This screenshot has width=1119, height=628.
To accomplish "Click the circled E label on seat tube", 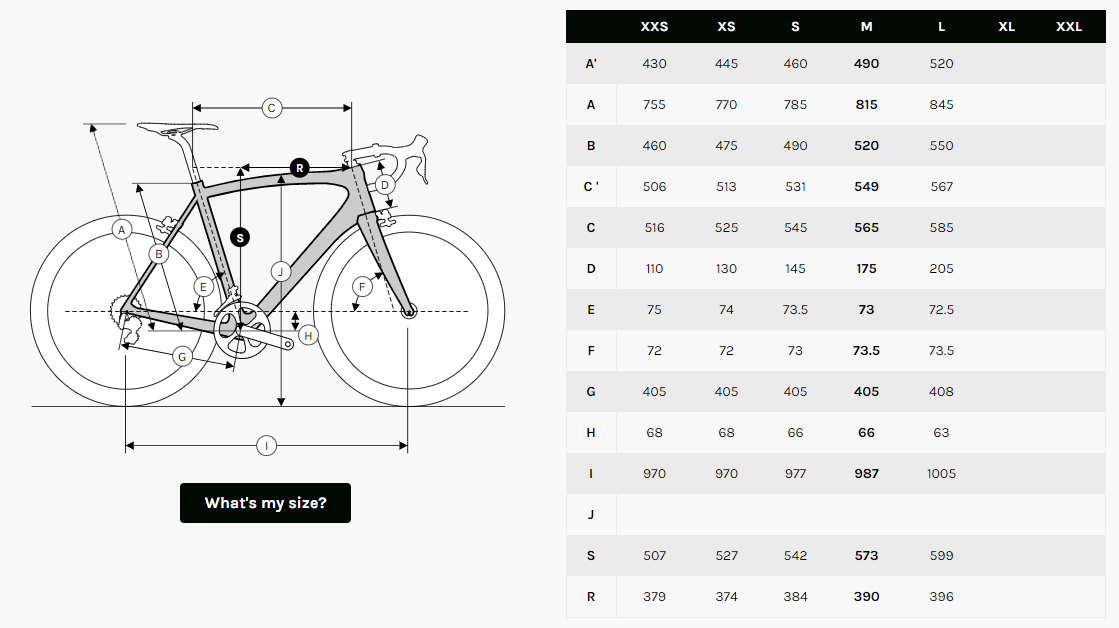I will click(x=203, y=287).
